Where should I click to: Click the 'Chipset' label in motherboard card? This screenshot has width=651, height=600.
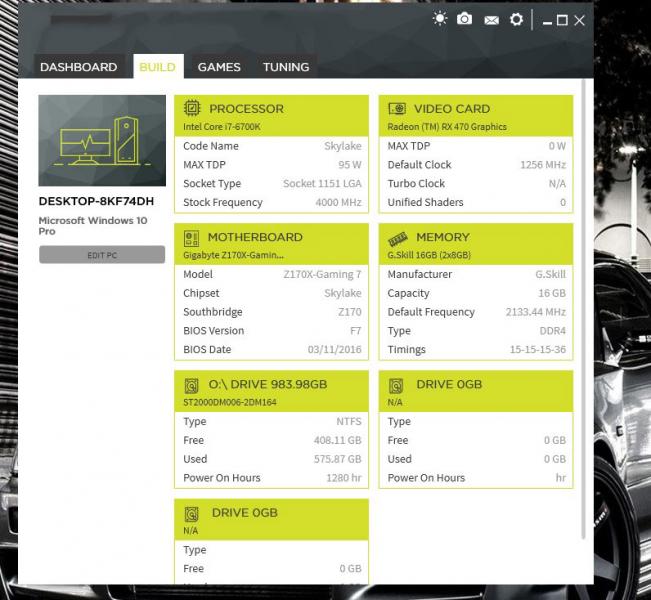pyautogui.click(x=201, y=293)
